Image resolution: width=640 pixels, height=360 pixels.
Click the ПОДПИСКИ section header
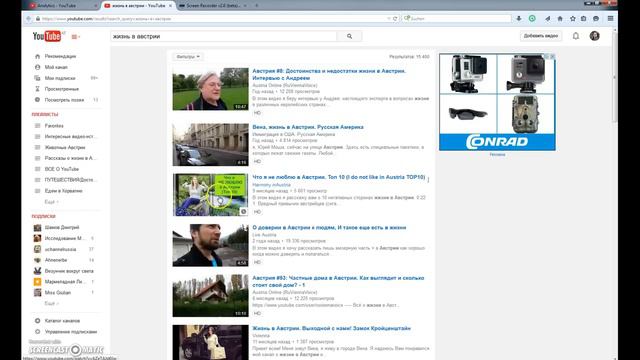(43, 216)
